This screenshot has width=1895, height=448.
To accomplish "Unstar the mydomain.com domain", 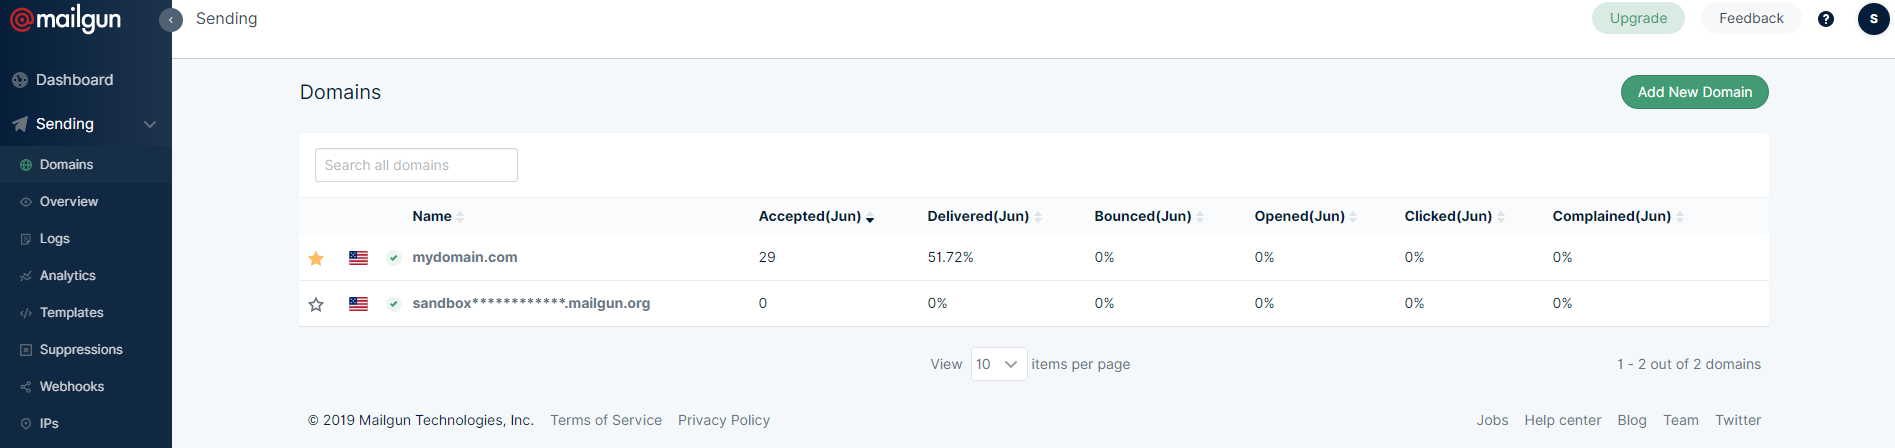I will pyautogui.click(x=316, y=258).
